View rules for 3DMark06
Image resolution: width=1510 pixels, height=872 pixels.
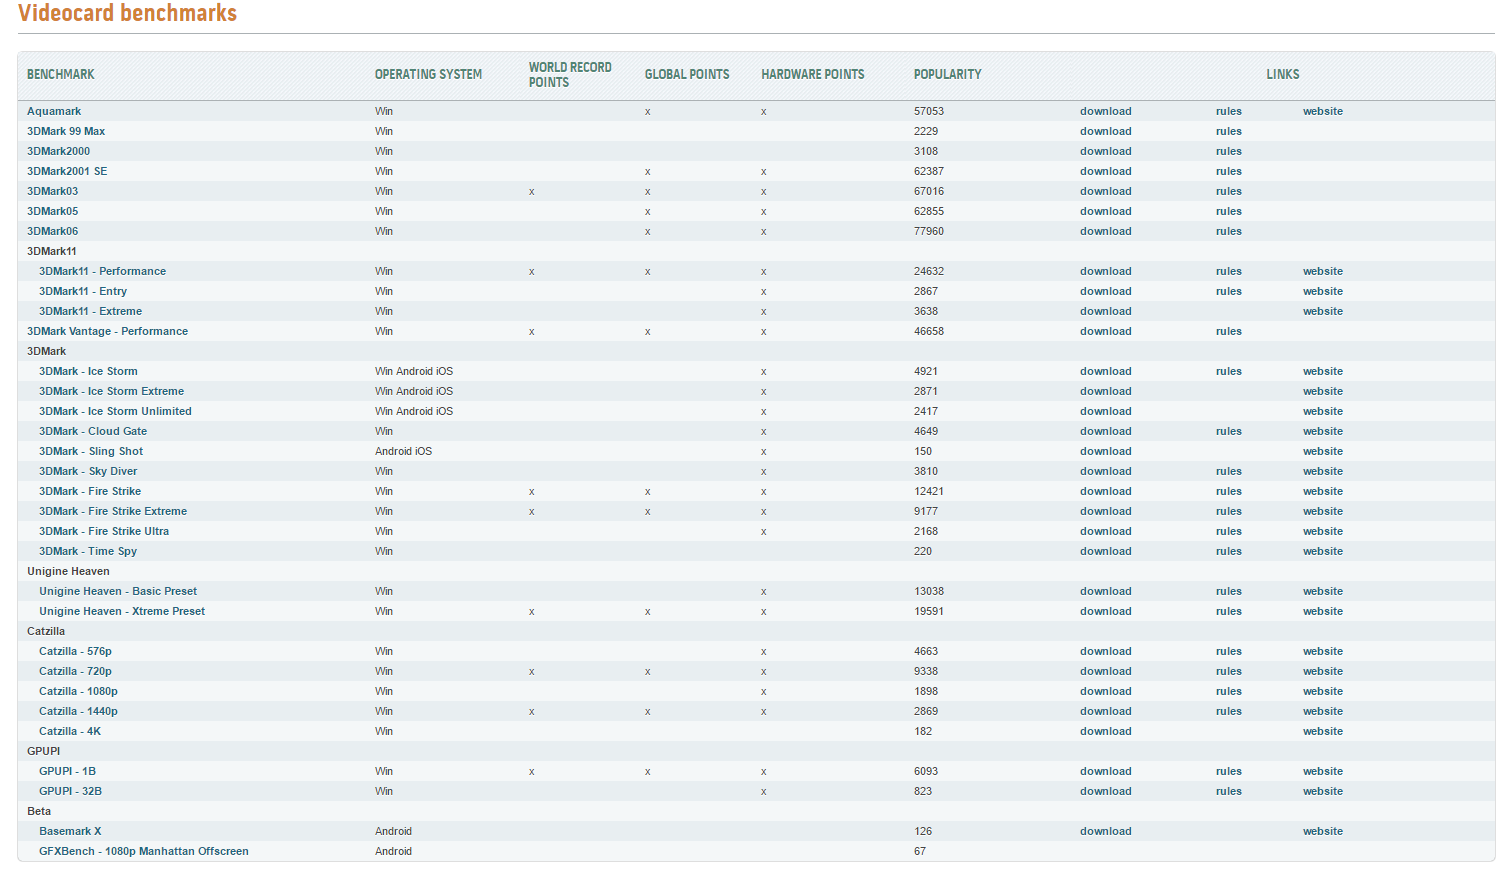pyautogui.click(x=1228, y=231)
